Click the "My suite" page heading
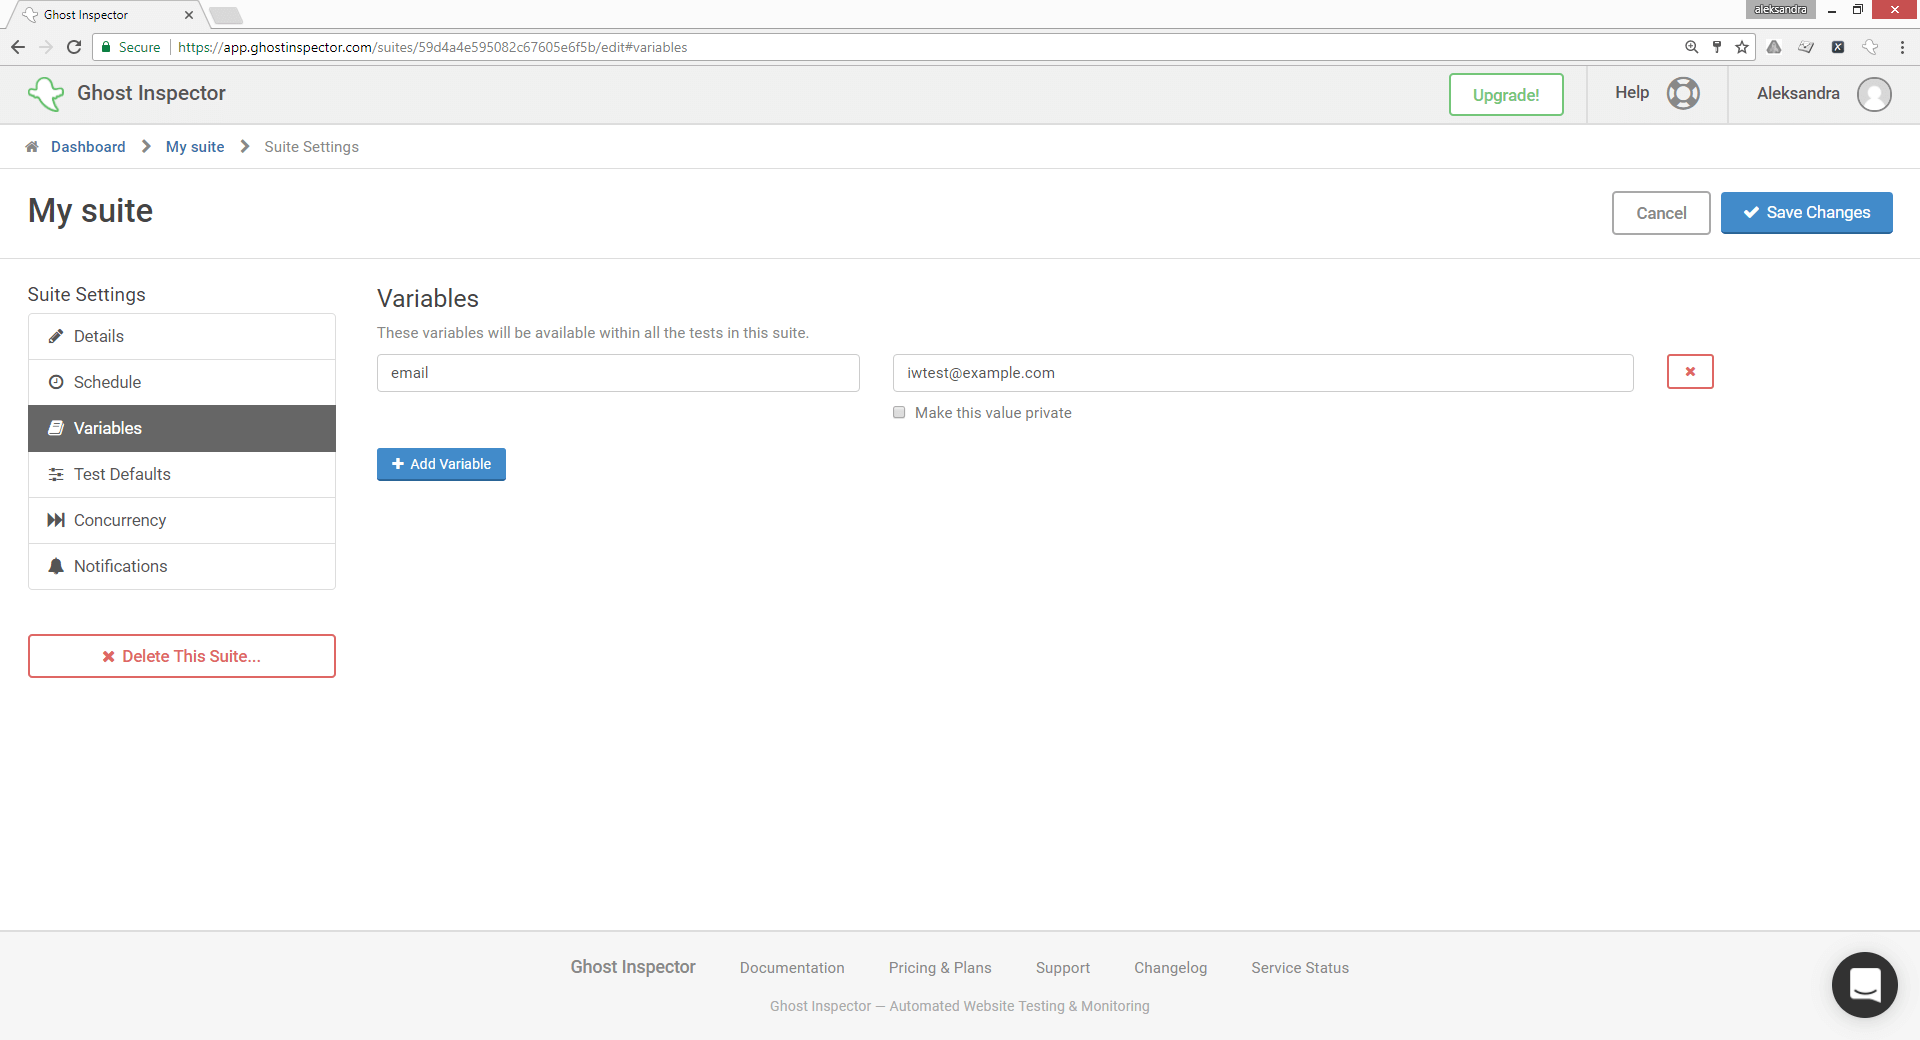 tap(90, 211)
